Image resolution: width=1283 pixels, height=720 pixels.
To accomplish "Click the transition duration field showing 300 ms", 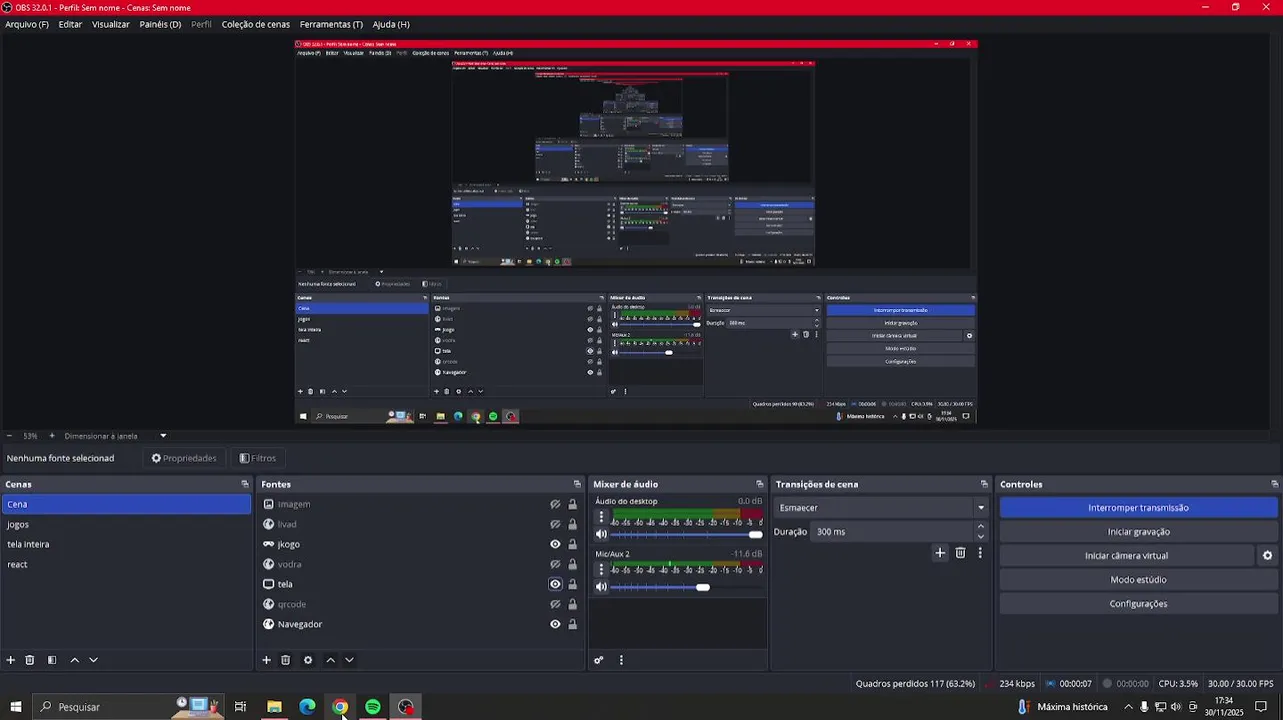I will (x=892, y=532).
